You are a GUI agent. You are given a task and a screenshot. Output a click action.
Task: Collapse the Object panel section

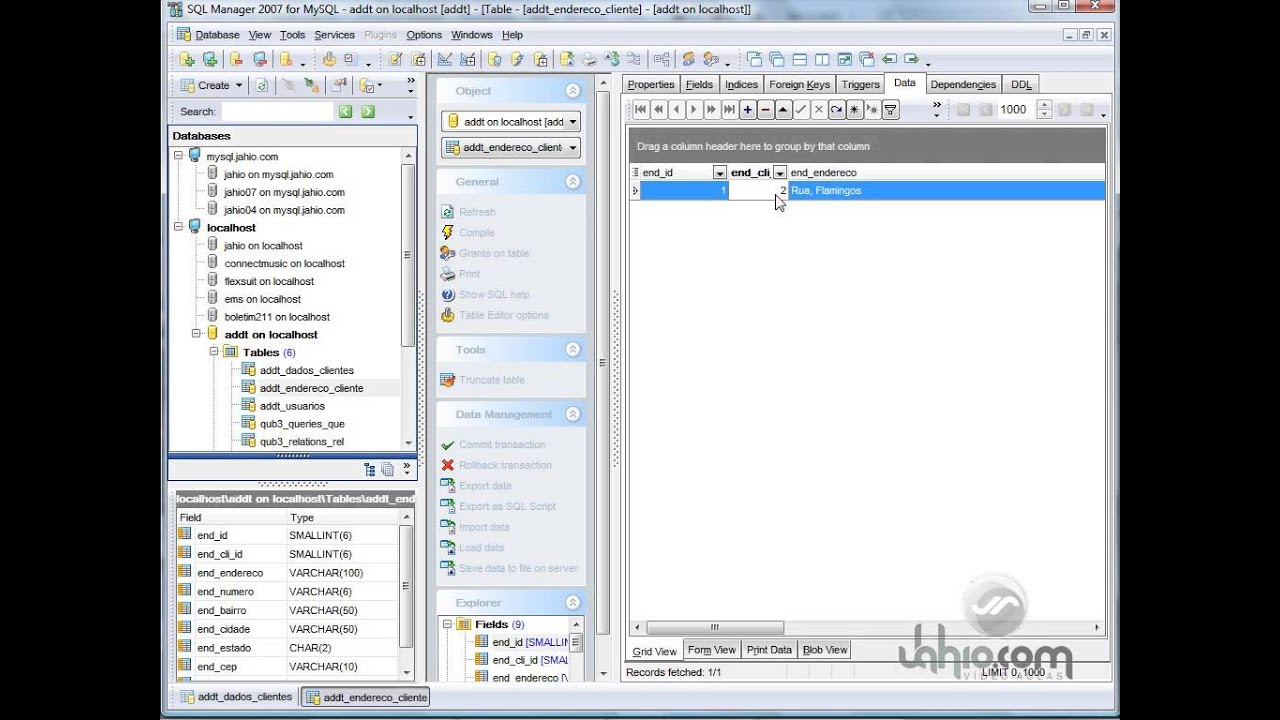(573, 91)
